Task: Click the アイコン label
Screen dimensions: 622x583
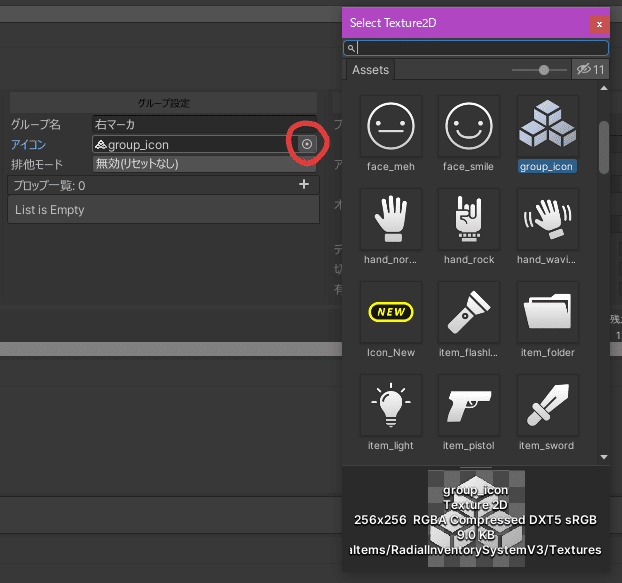Action: click(28, 144)
